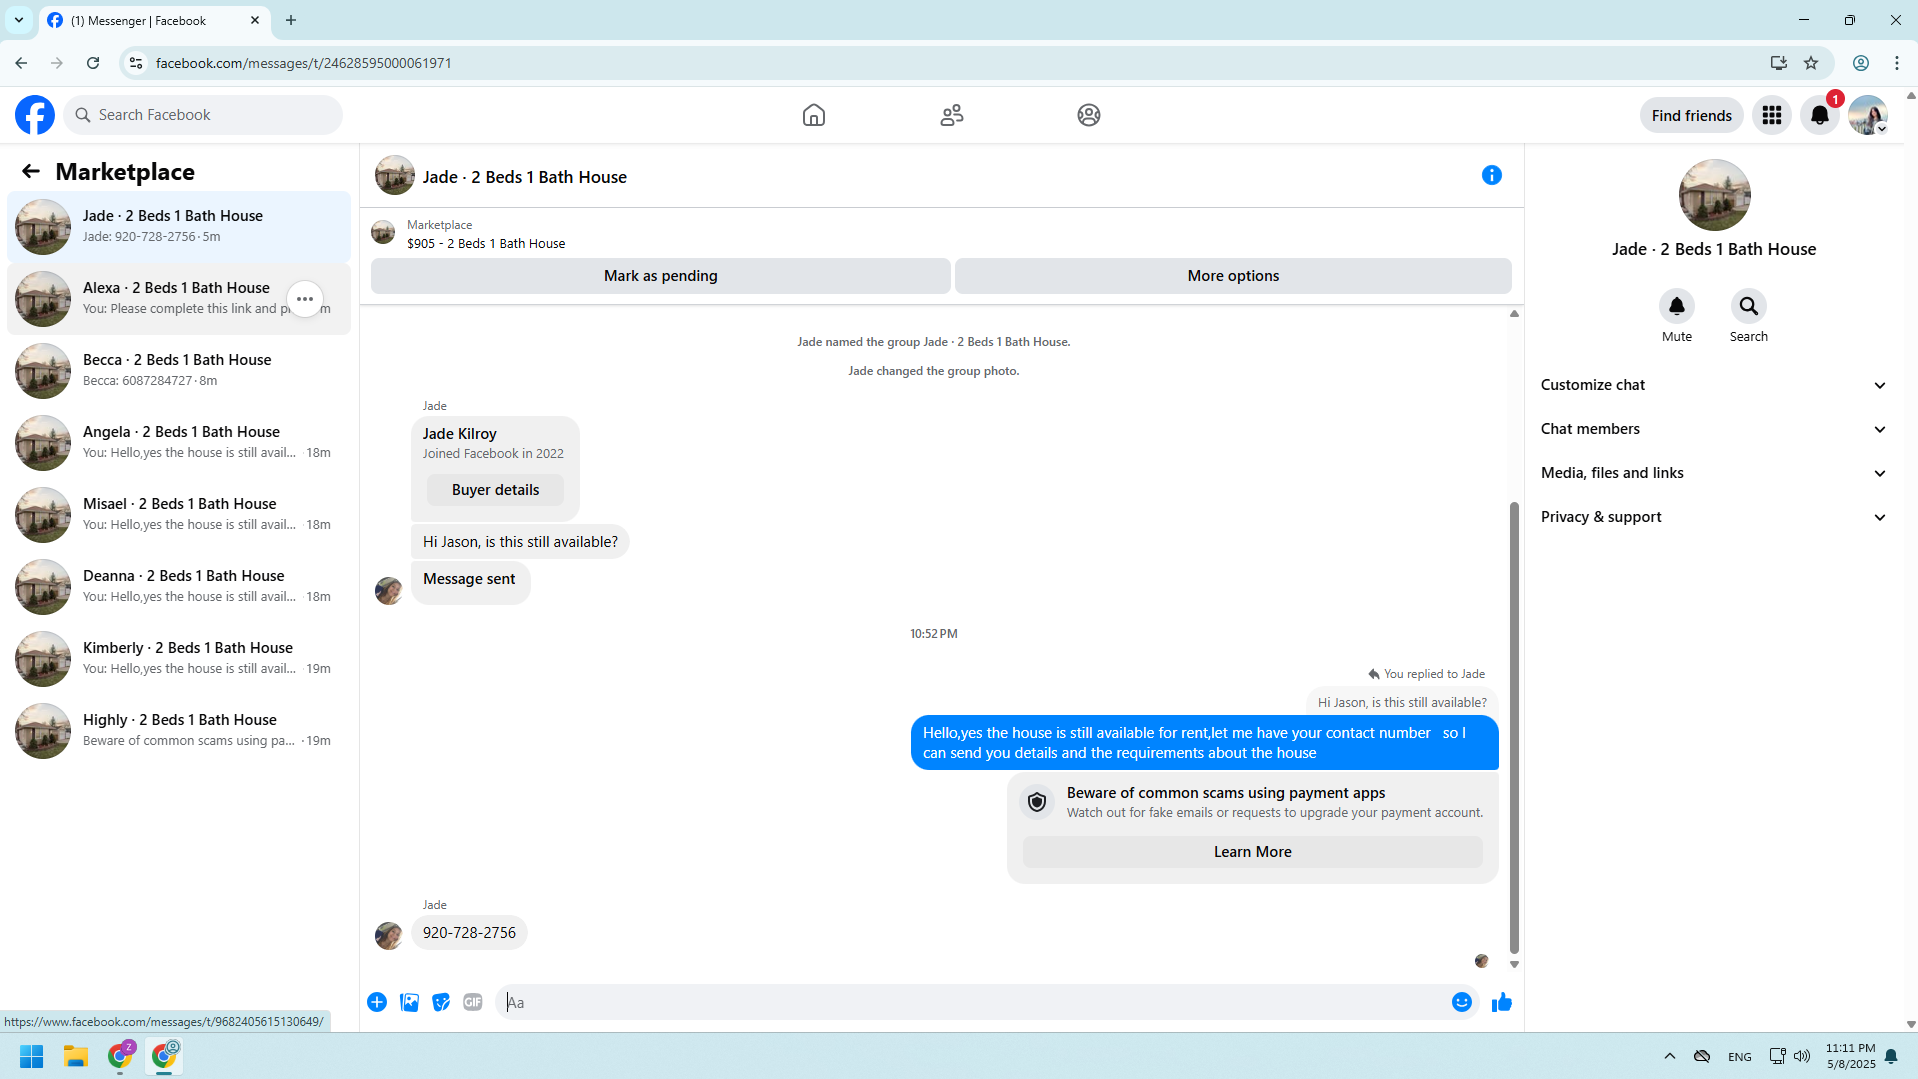The width and height of the screenshot is (1918, 1079).
Task: Click the chat message scrollbar
Action: (x=1514, y=727)
